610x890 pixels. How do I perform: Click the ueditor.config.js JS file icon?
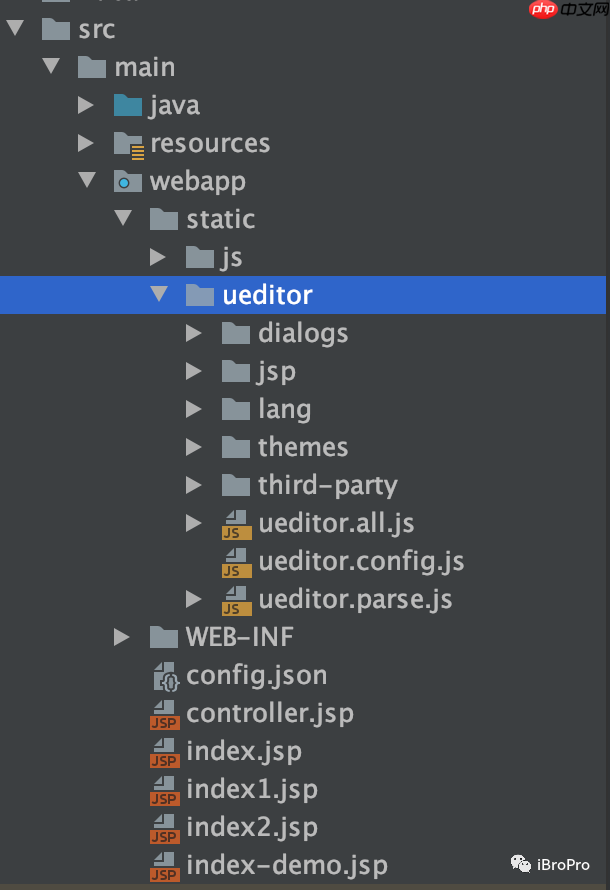237,562
